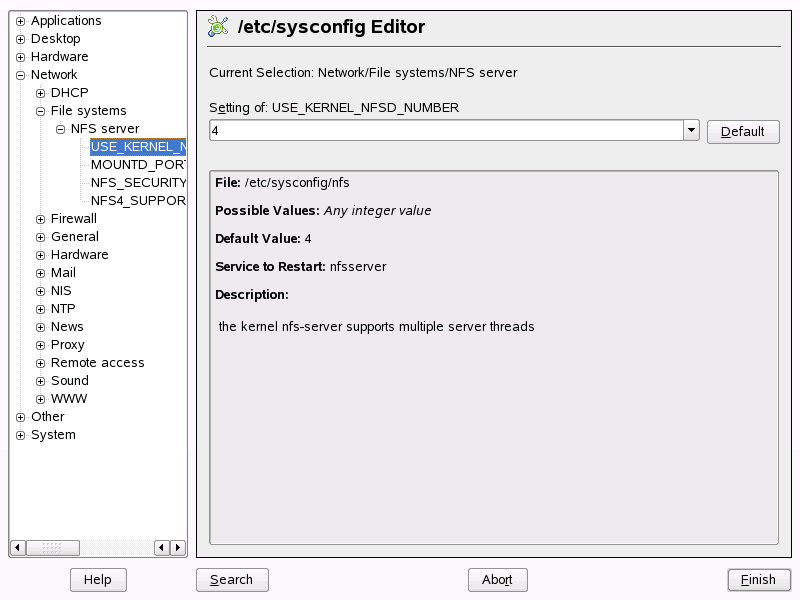The image size is (800, 600).
Task: Expand the NTP node
Action: point(40,309)
